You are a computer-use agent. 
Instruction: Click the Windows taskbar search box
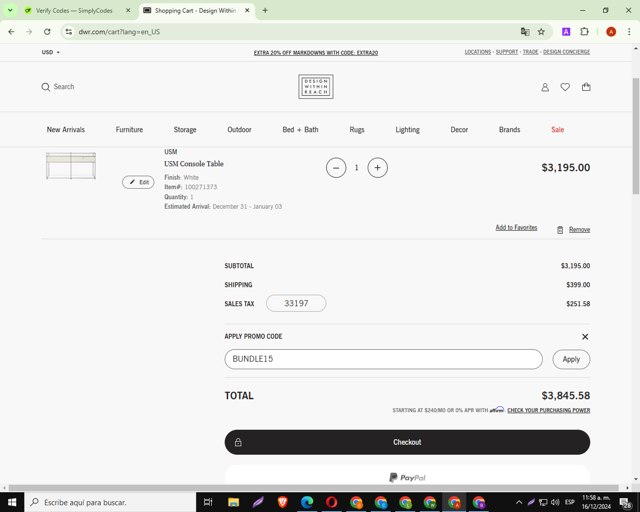pos(110,502)
